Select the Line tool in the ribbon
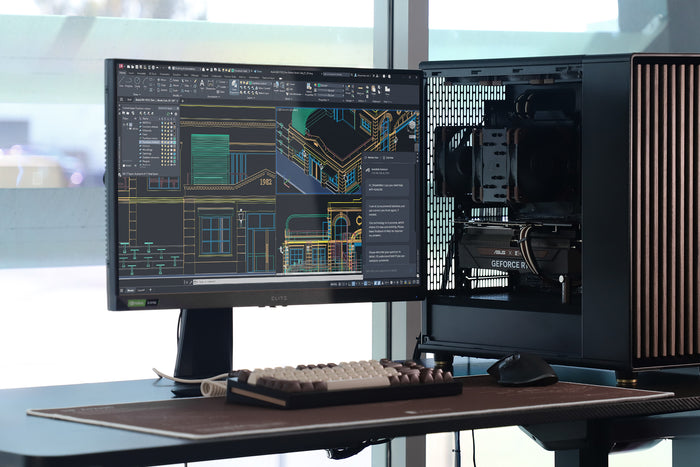The width and height of the screenshot is (700, 467). (x=124, y=83)
